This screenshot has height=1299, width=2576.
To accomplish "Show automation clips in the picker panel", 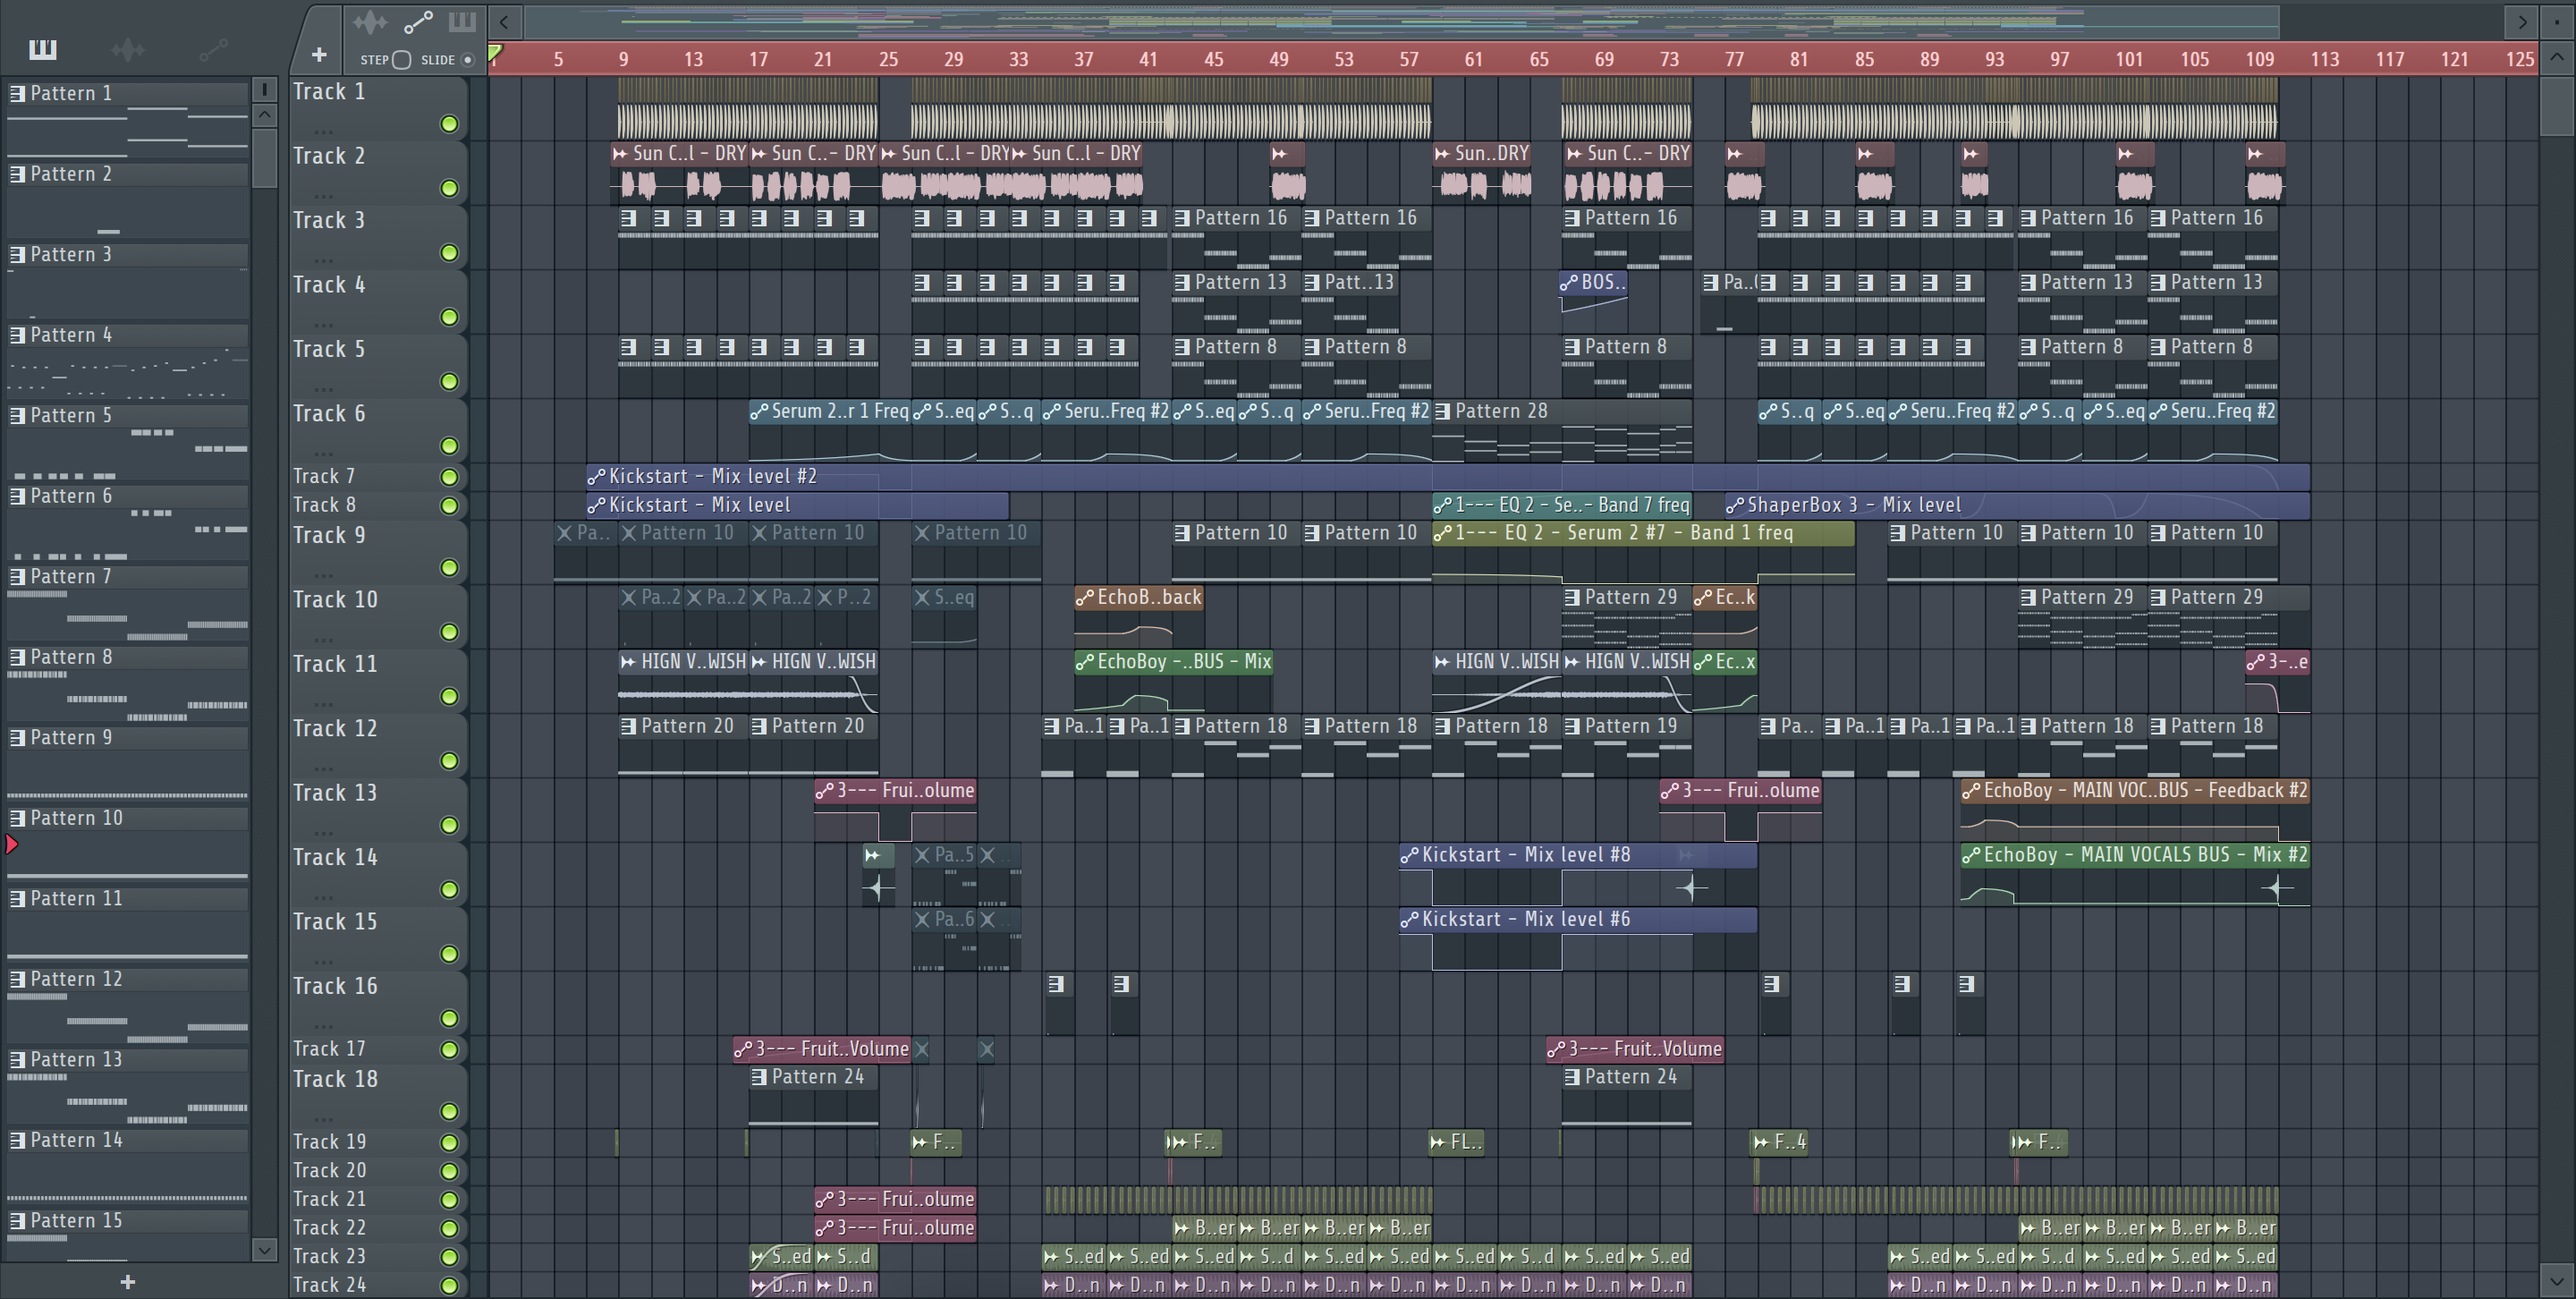I will tap(213, 49).
